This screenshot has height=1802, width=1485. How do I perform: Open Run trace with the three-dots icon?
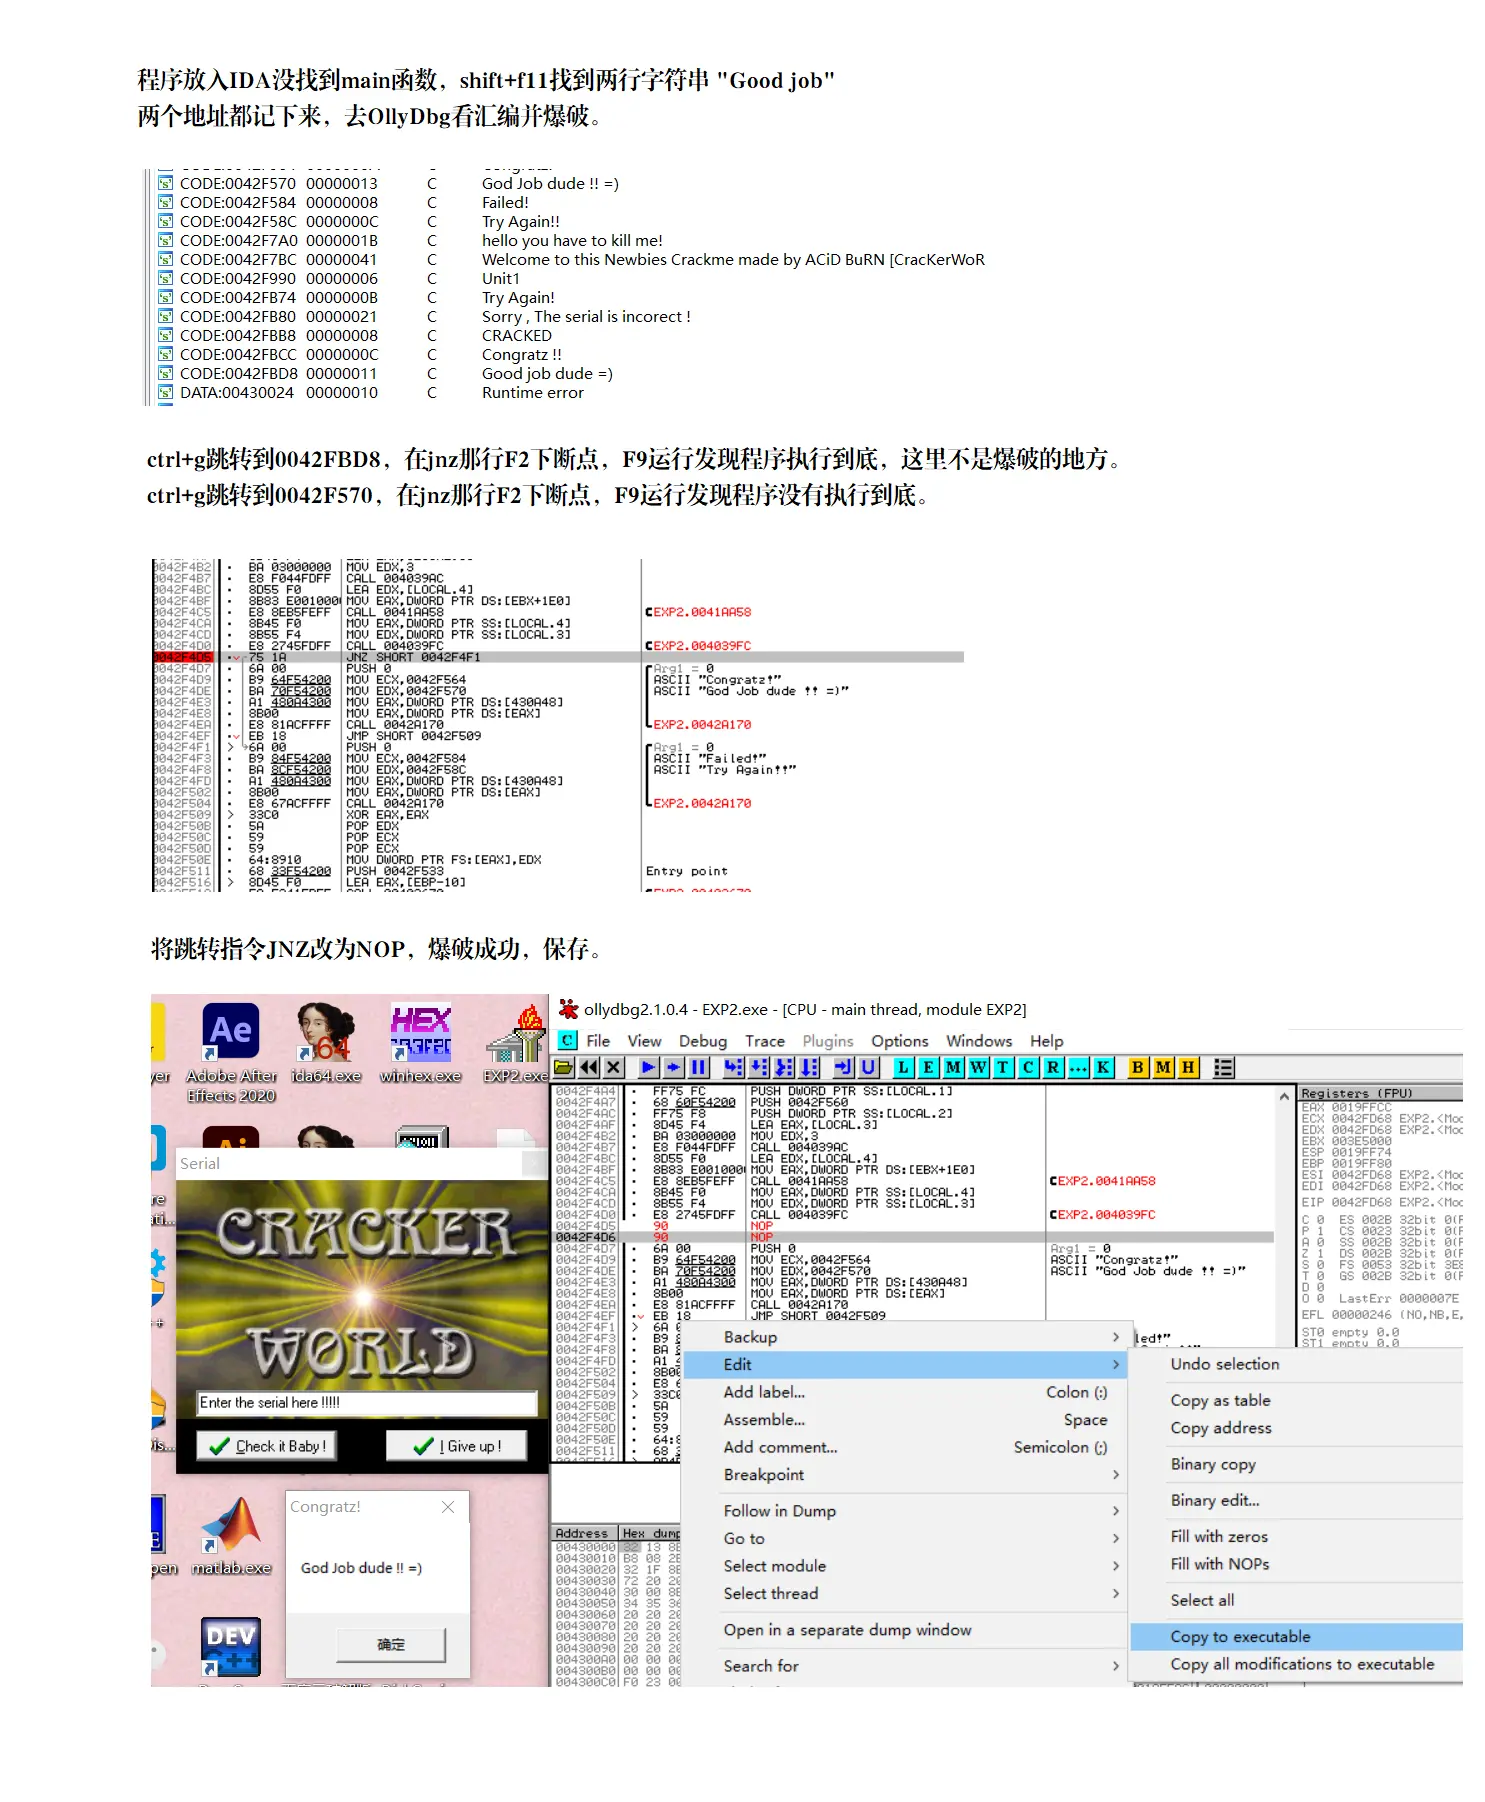click(1078, 1067)
